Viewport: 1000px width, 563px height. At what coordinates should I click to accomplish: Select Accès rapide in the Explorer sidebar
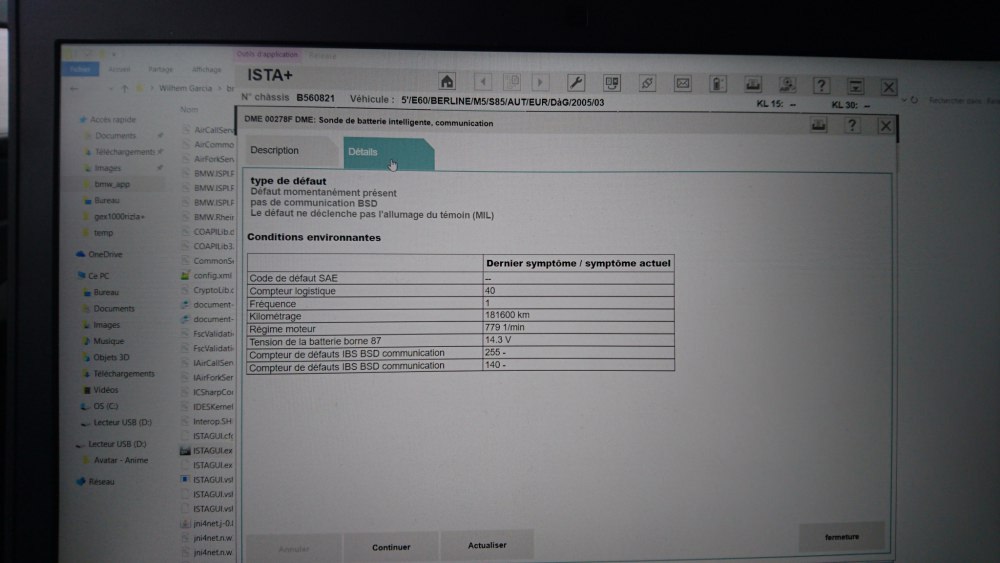pyautogui.click(x=113, y=119)
